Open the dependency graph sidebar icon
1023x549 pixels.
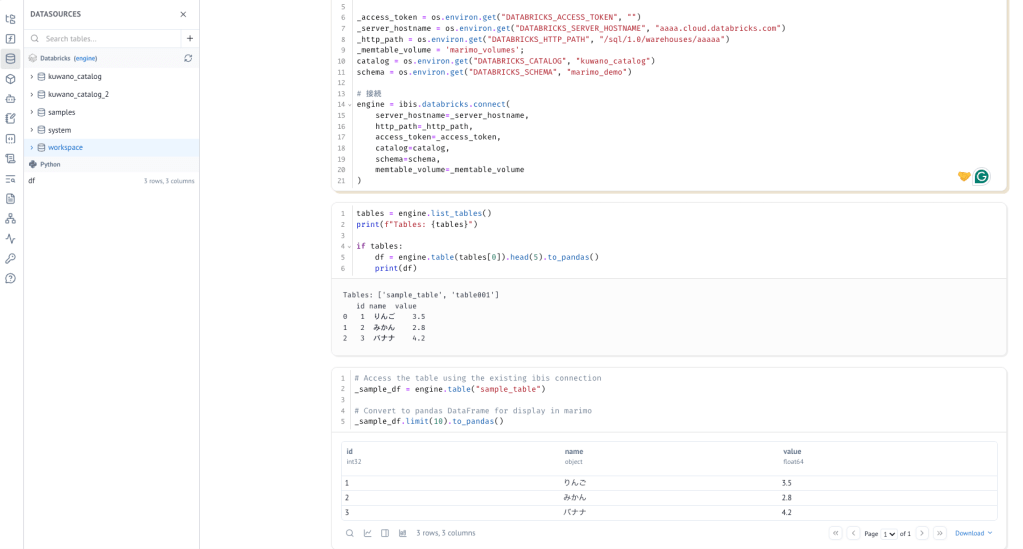pyautogui.click(x=10, y=218)
